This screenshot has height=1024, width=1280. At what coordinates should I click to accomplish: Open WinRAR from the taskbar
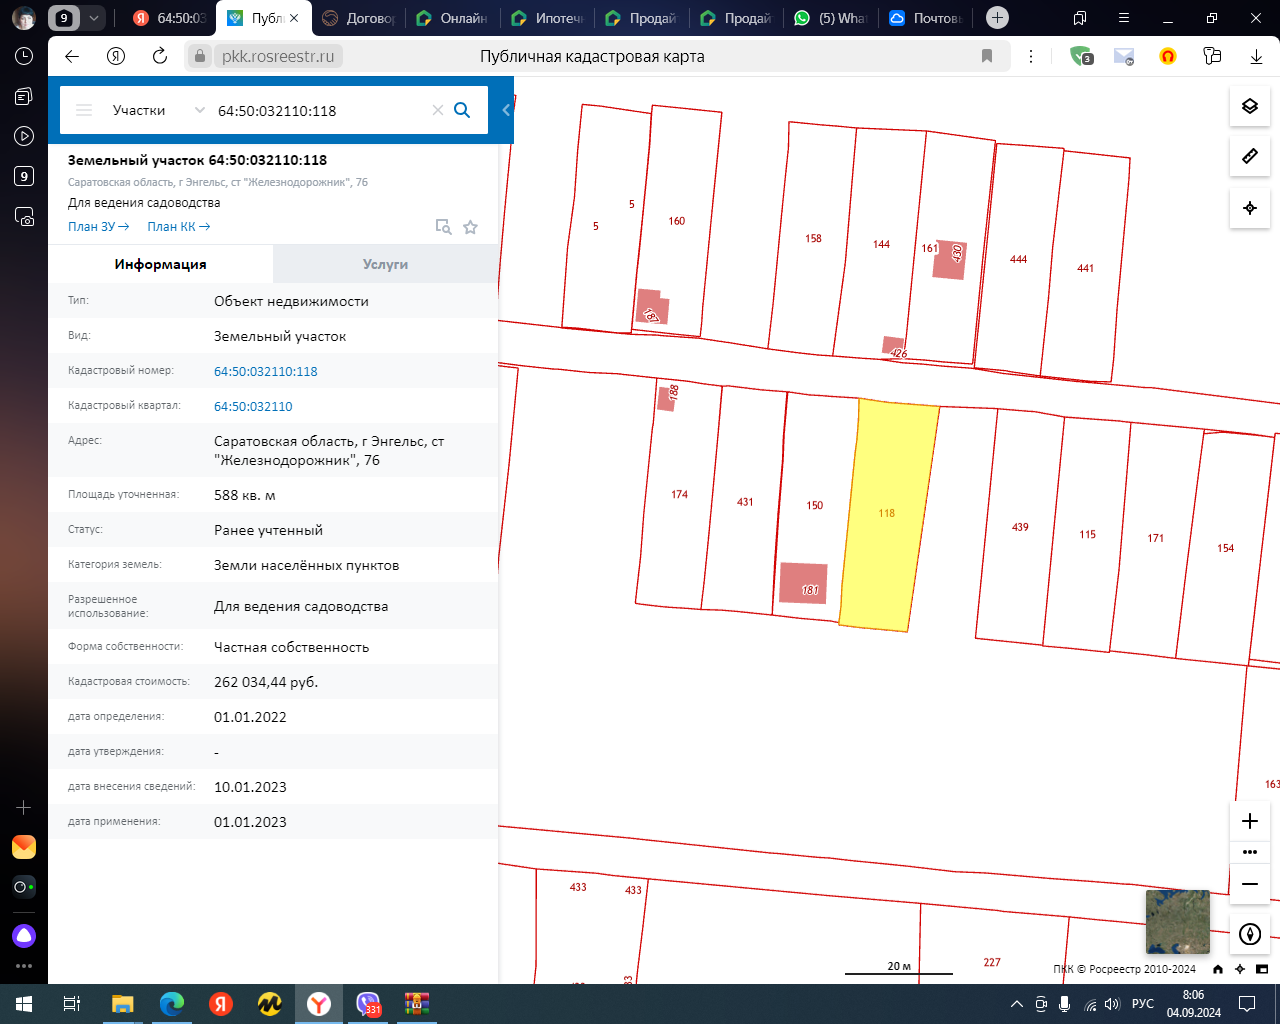(x=417, y=1004)
